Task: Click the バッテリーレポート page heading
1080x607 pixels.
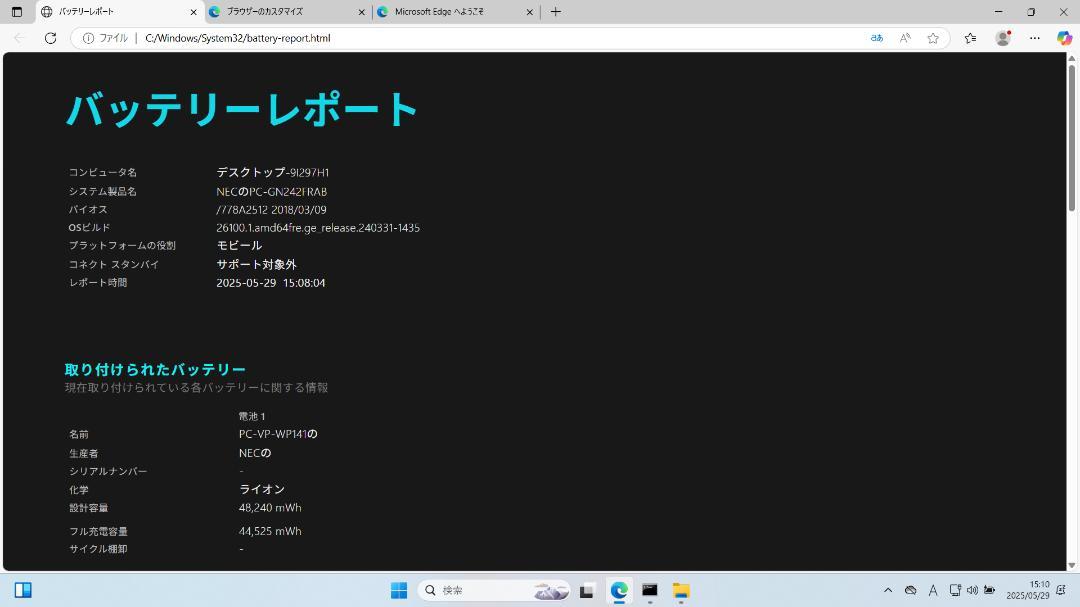Action: click(241, 110)
